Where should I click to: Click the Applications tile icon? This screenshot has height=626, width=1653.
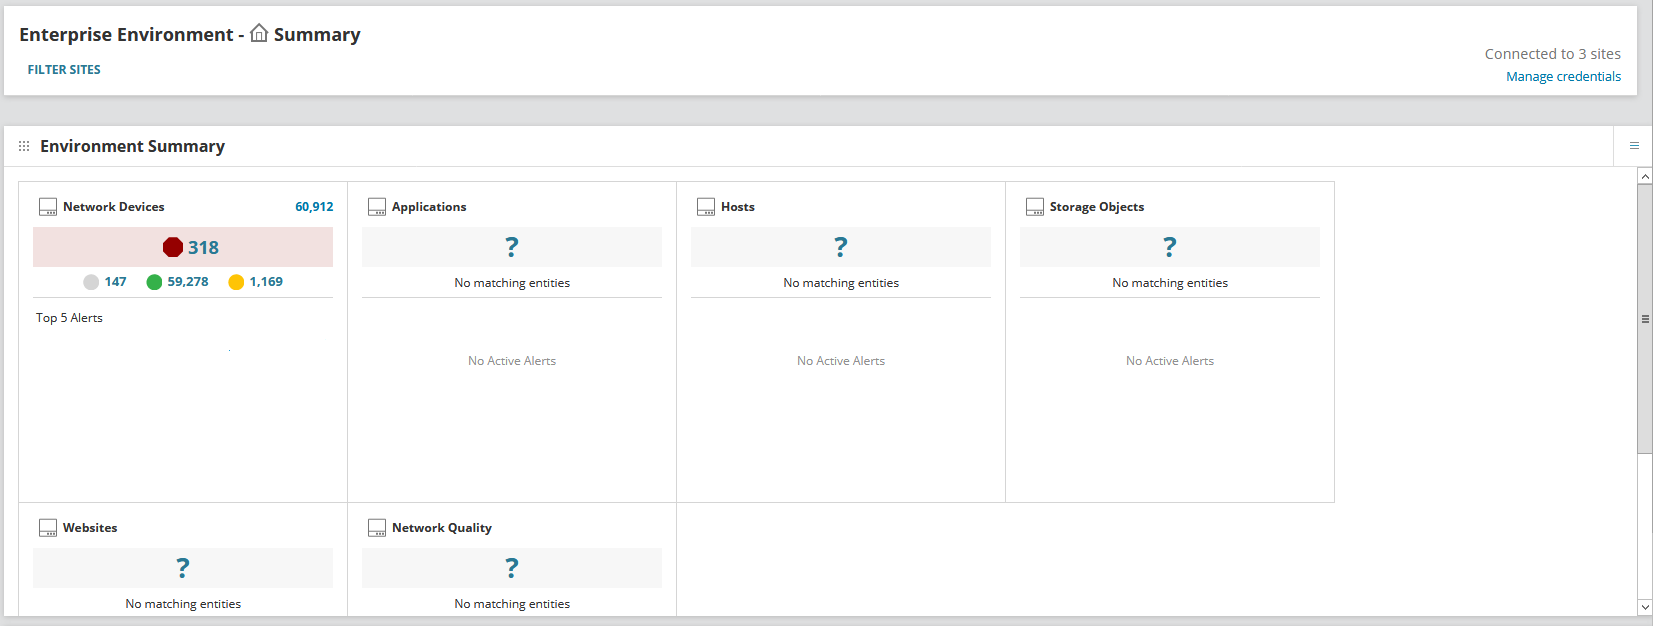tap(377, 207)
